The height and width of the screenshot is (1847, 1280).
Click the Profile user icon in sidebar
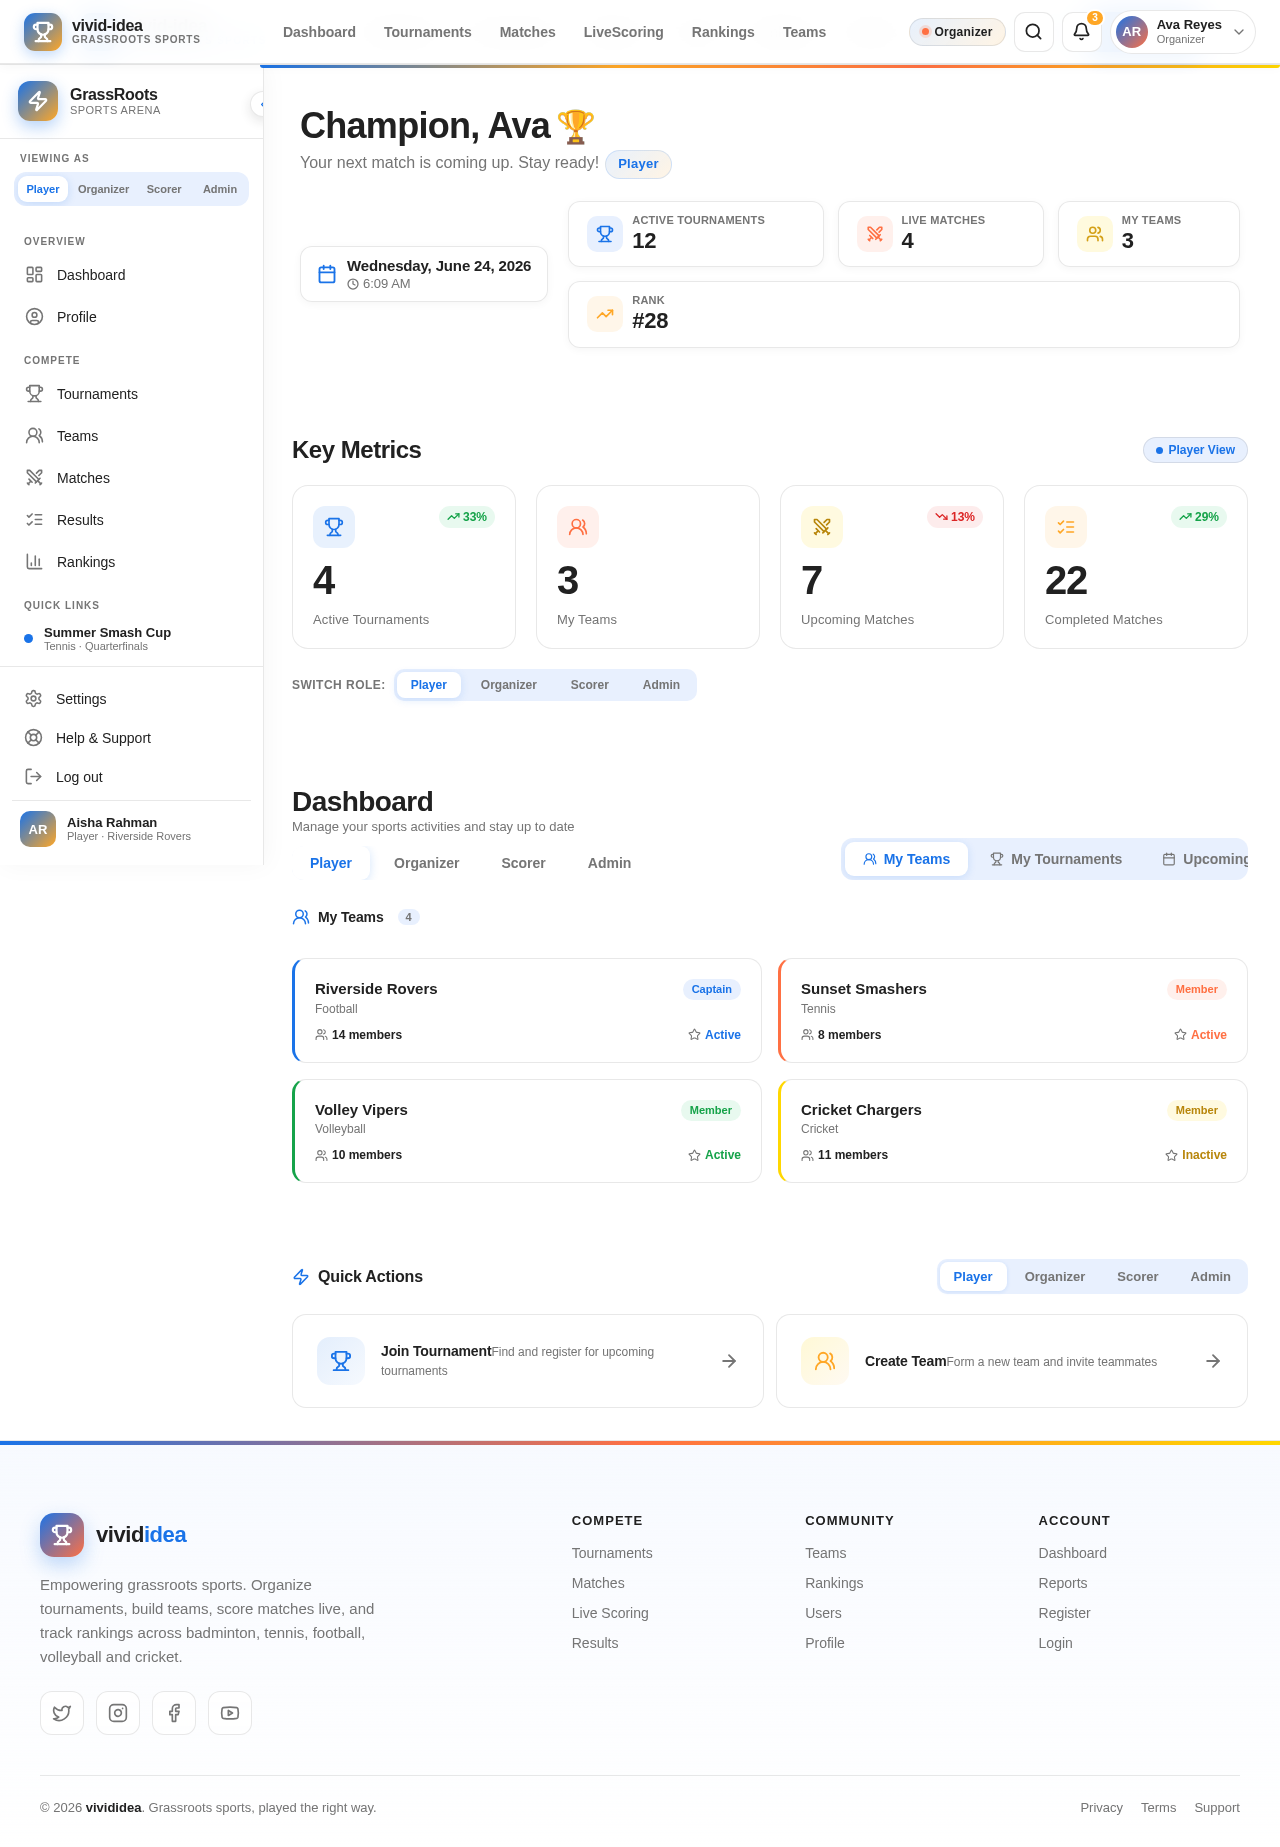tap(34, 317)
